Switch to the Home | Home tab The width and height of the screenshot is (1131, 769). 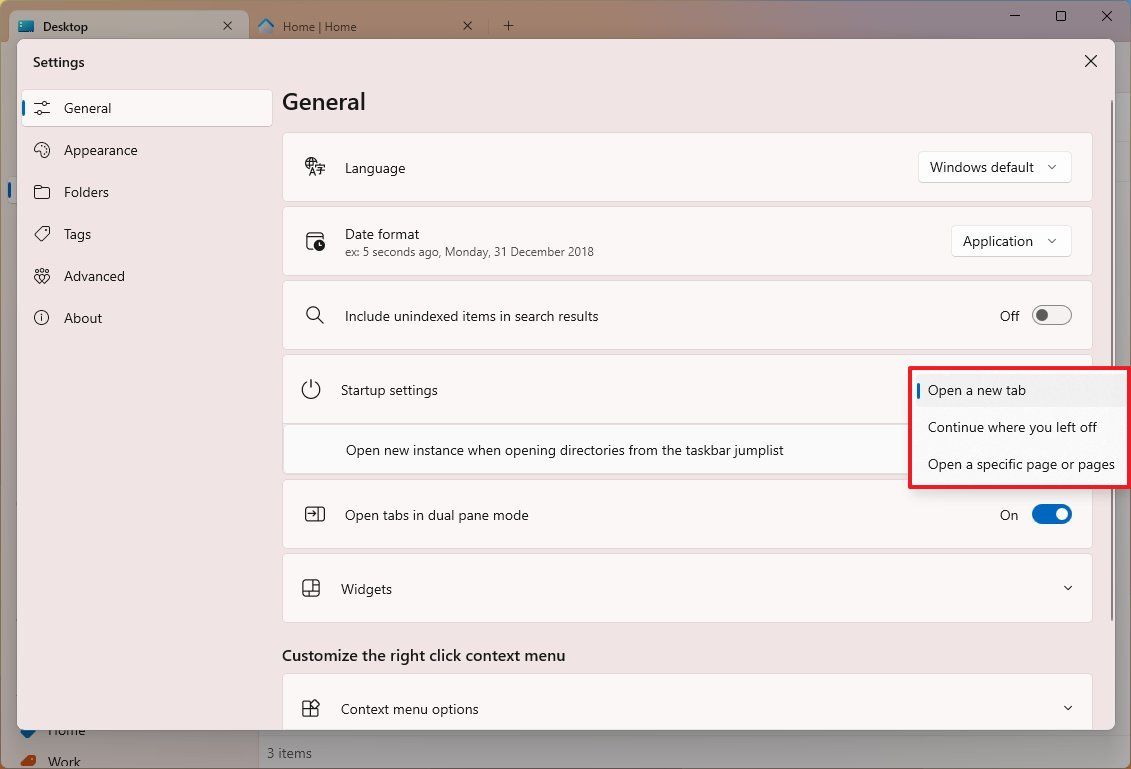tap(360, 26)
